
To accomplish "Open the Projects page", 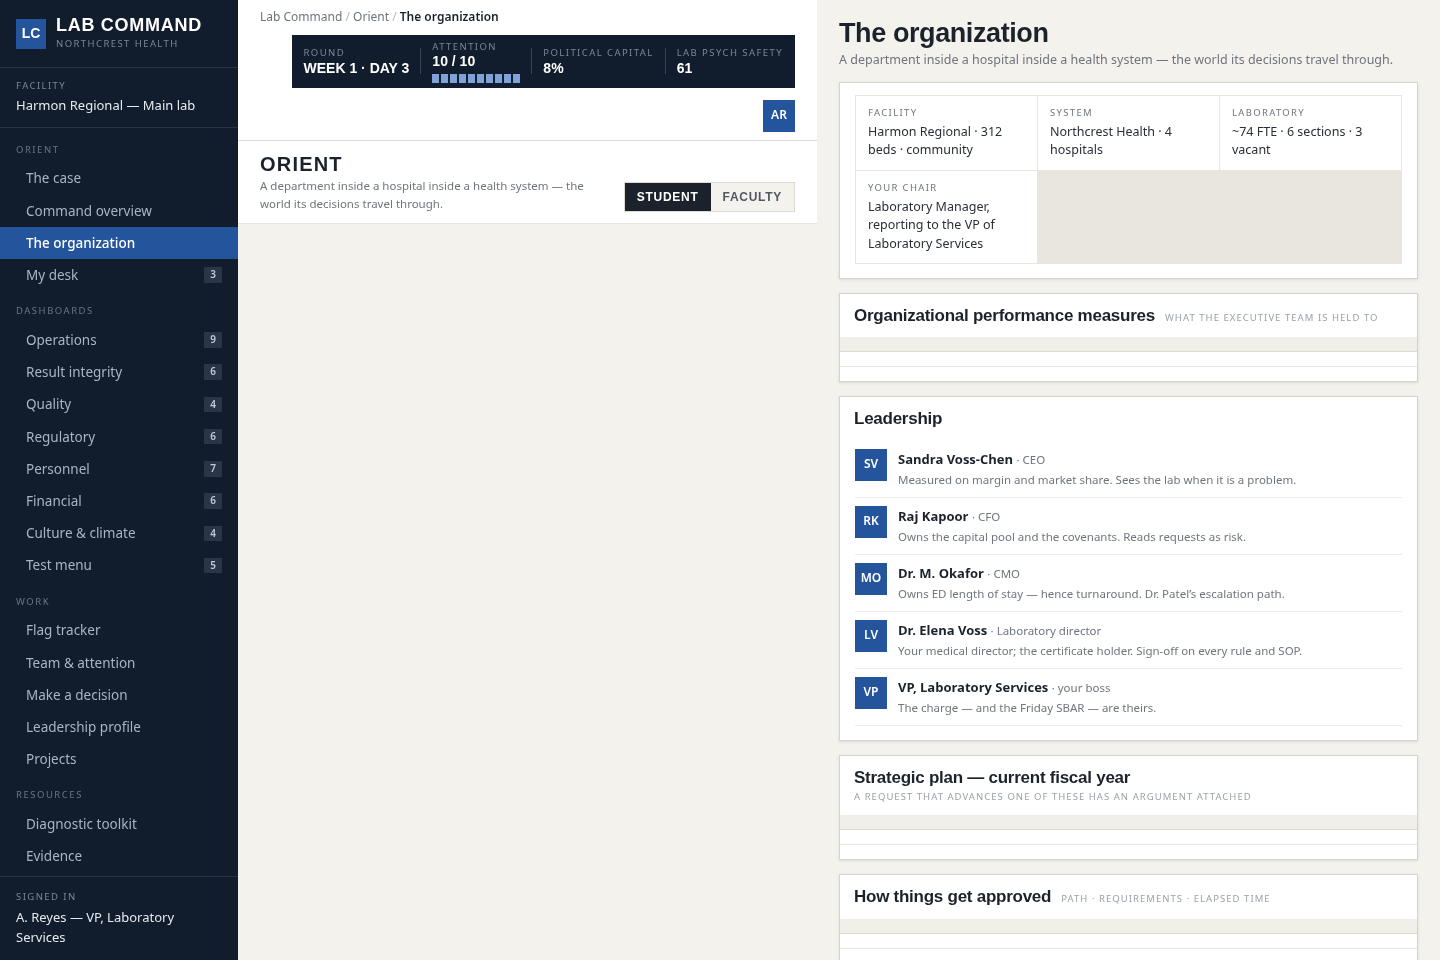I will coord(119,759).
